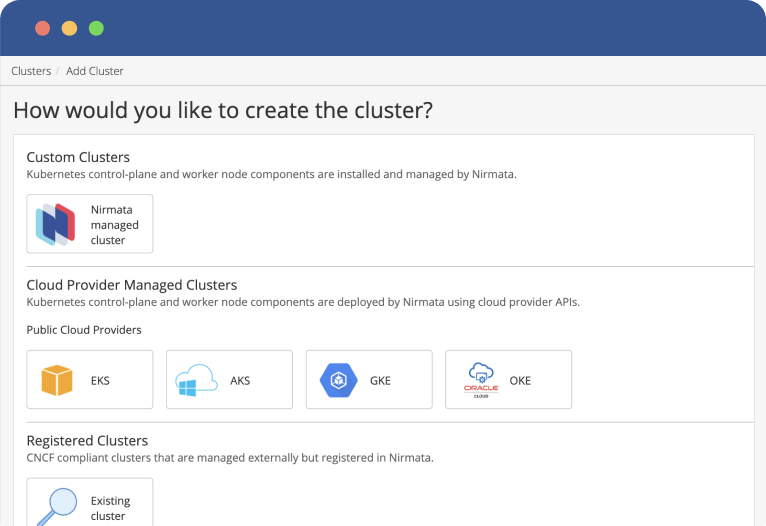Click the red window close dot
Screen dimensions: 766x526
(x=43, y=28)
